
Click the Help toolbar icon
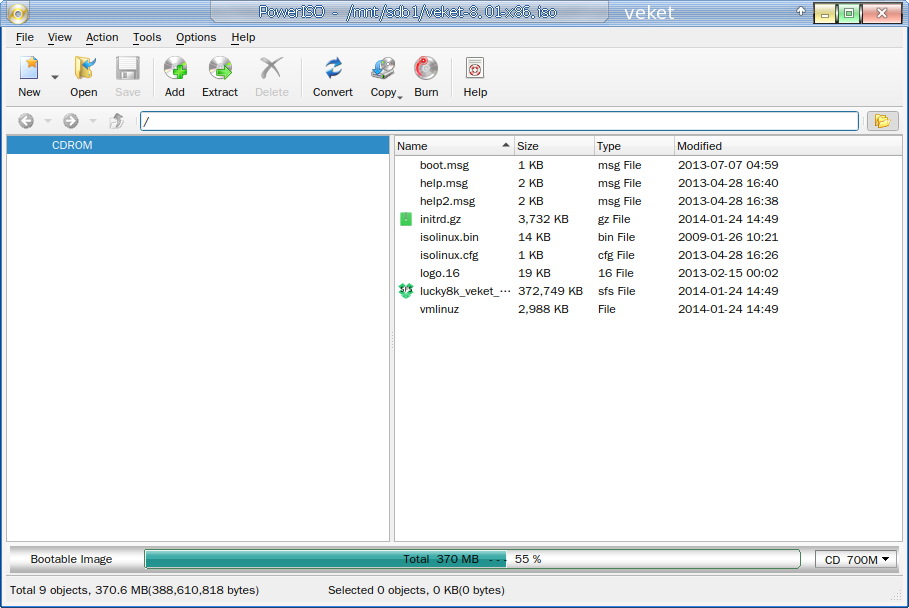click(x=475, y=68)
